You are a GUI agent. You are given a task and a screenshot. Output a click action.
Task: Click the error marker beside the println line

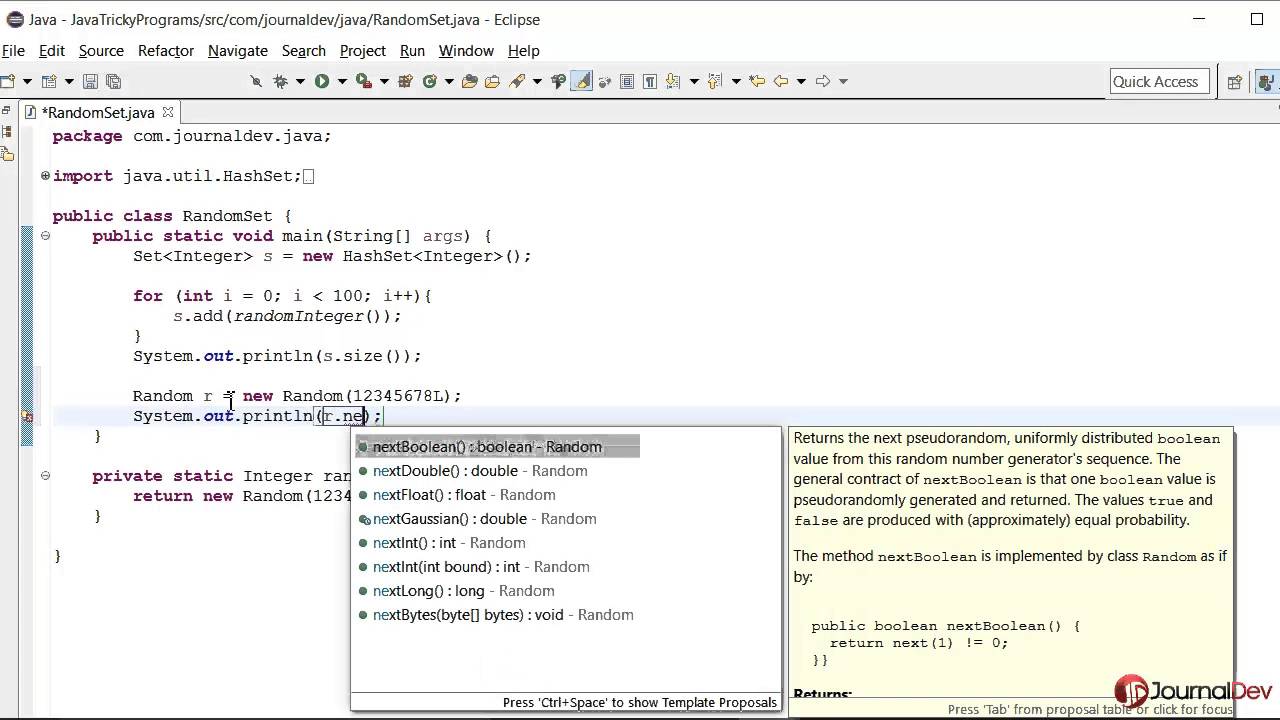(27, 417)
